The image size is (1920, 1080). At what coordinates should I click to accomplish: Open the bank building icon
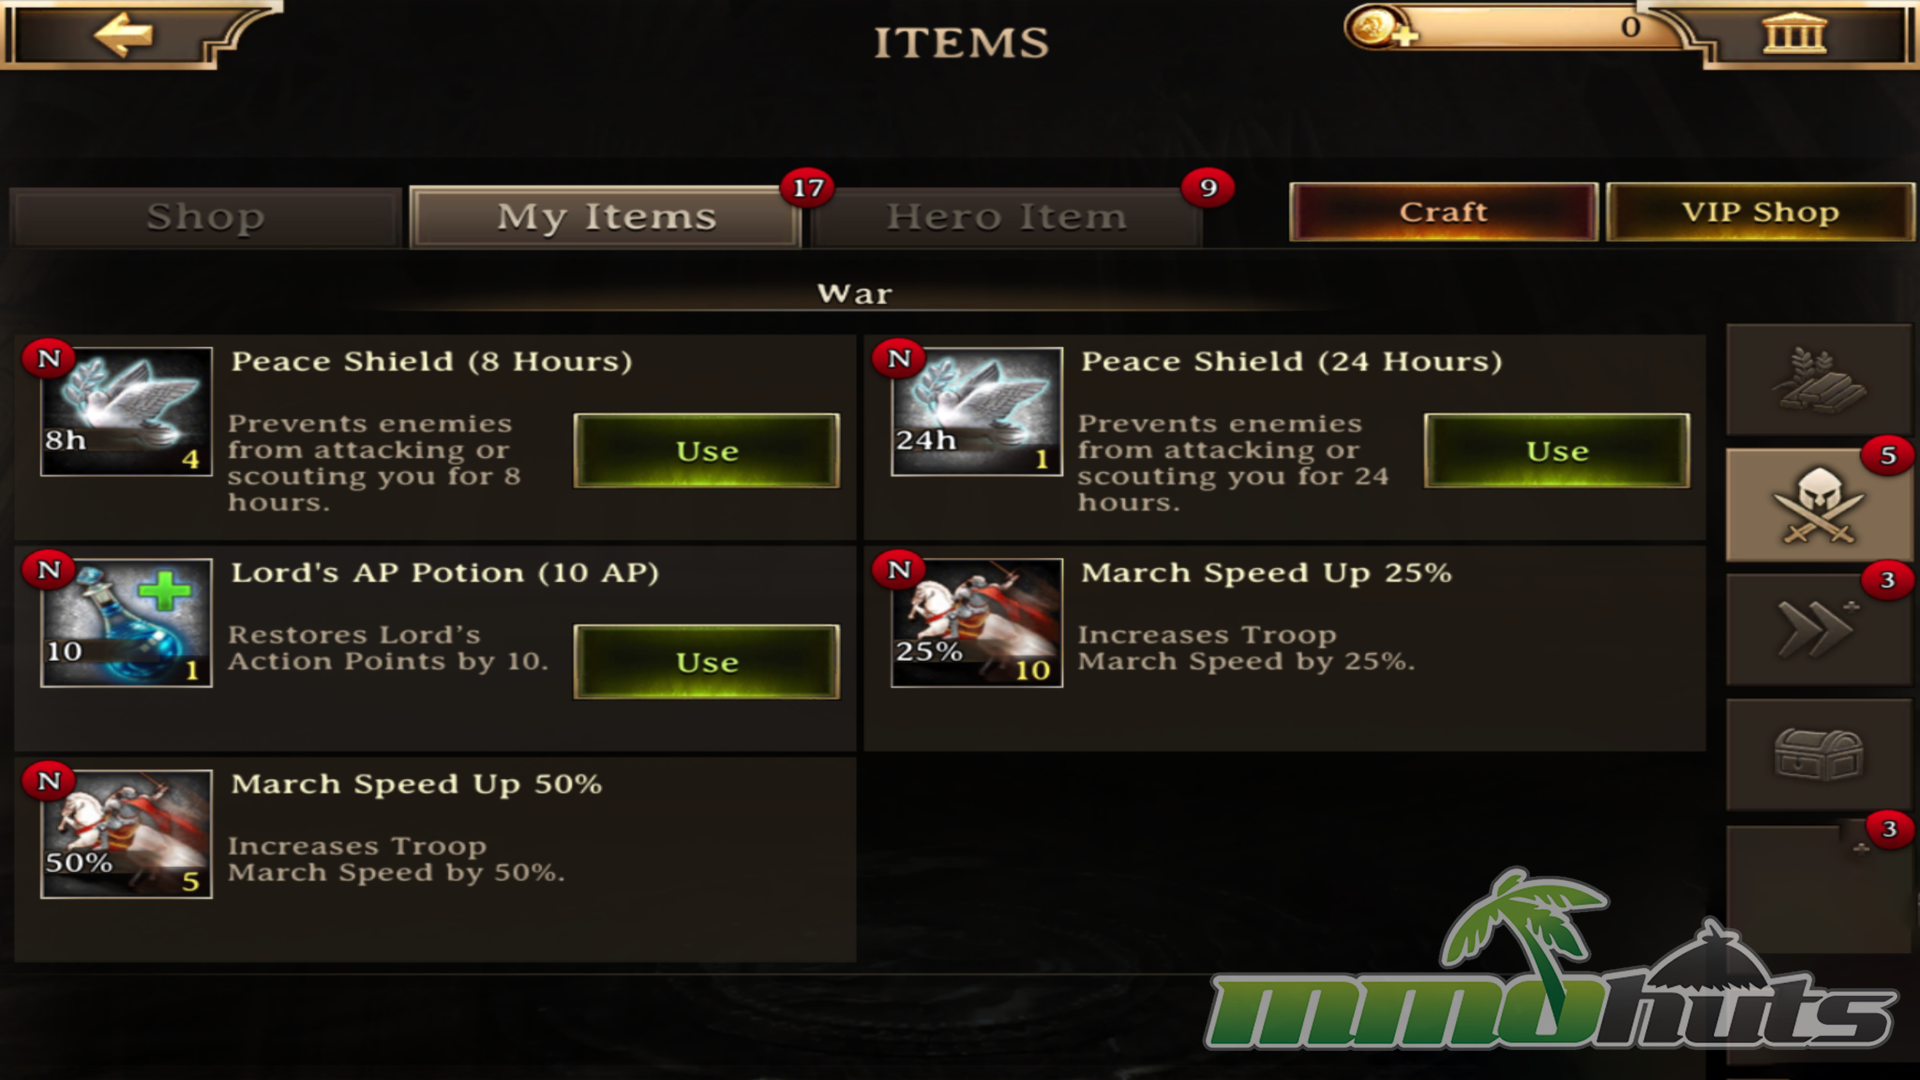tap(1794, 33)
